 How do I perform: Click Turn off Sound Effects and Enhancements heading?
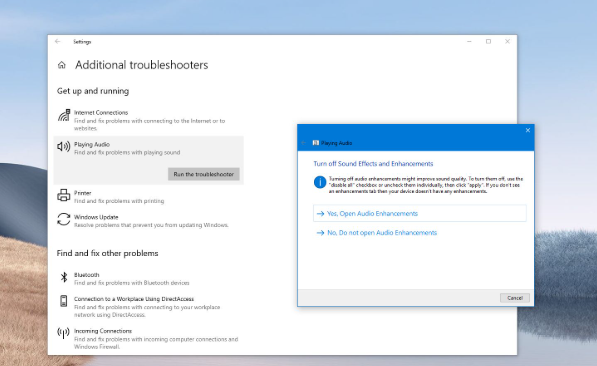point(373,164)
